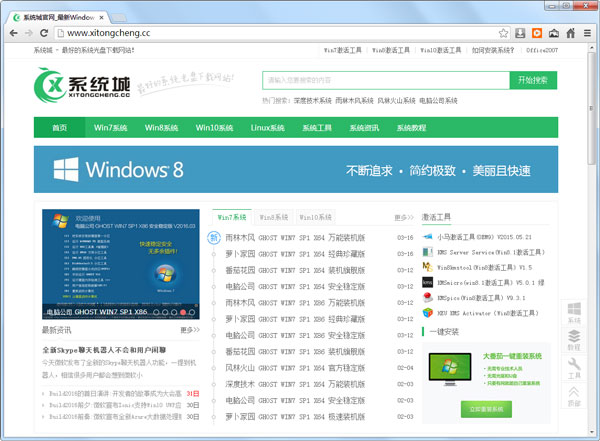Open the Linux系统 navigation item
Screen dimensions: 600x441
pos(267,127)
